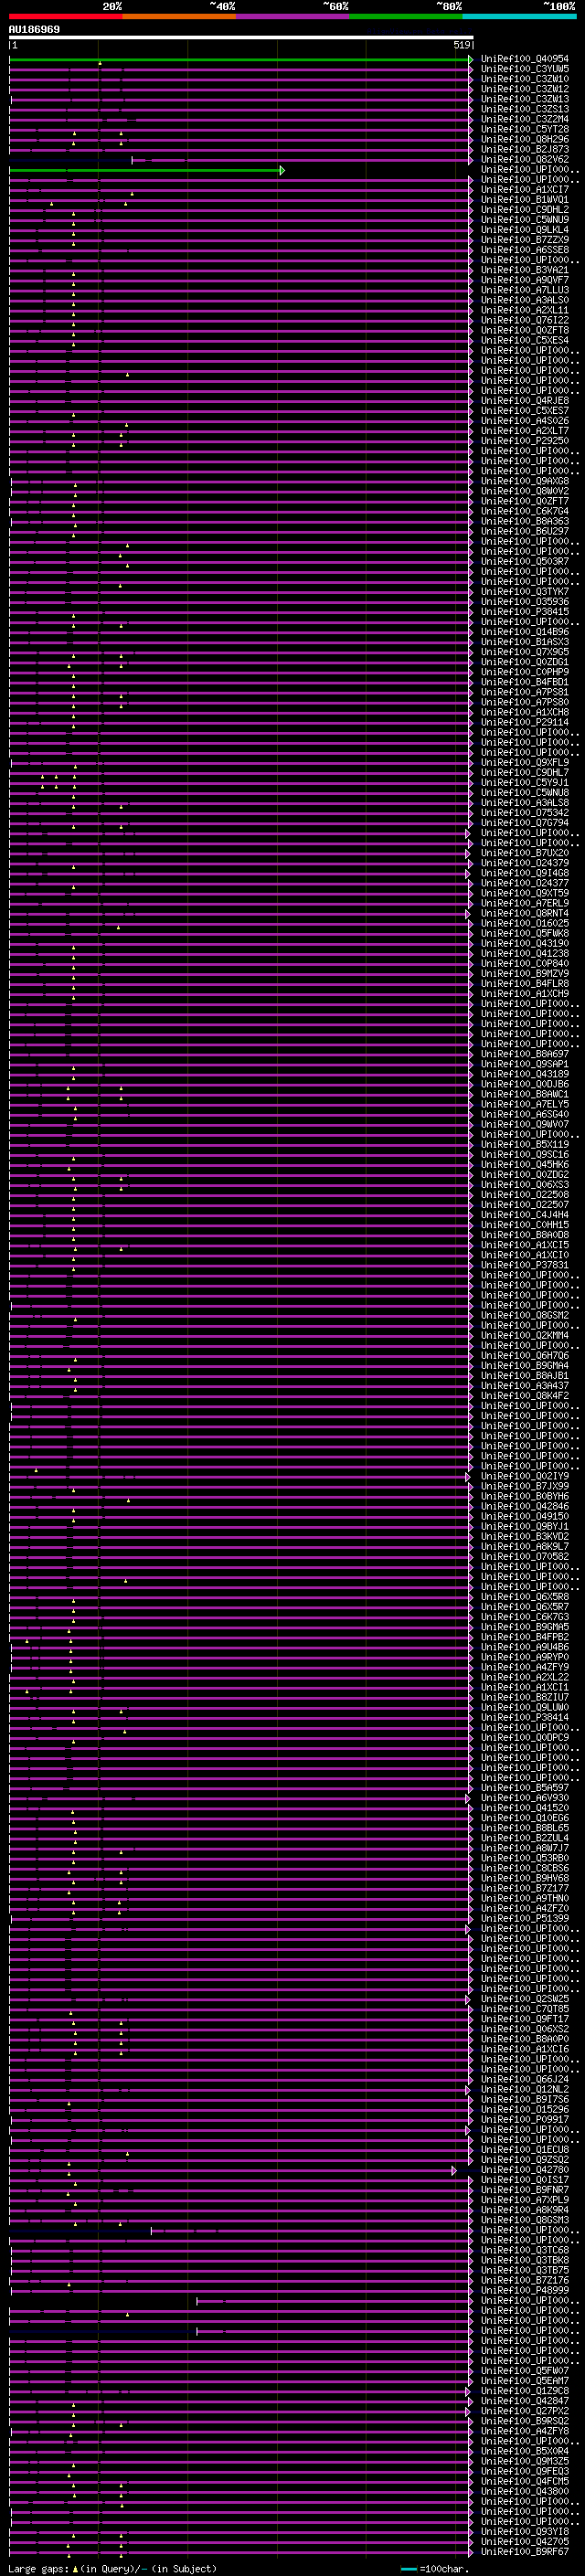Screen dimensions: 585x2576
Task: Click the red 20% identity legend segment
Action: [x=65, y=16]
